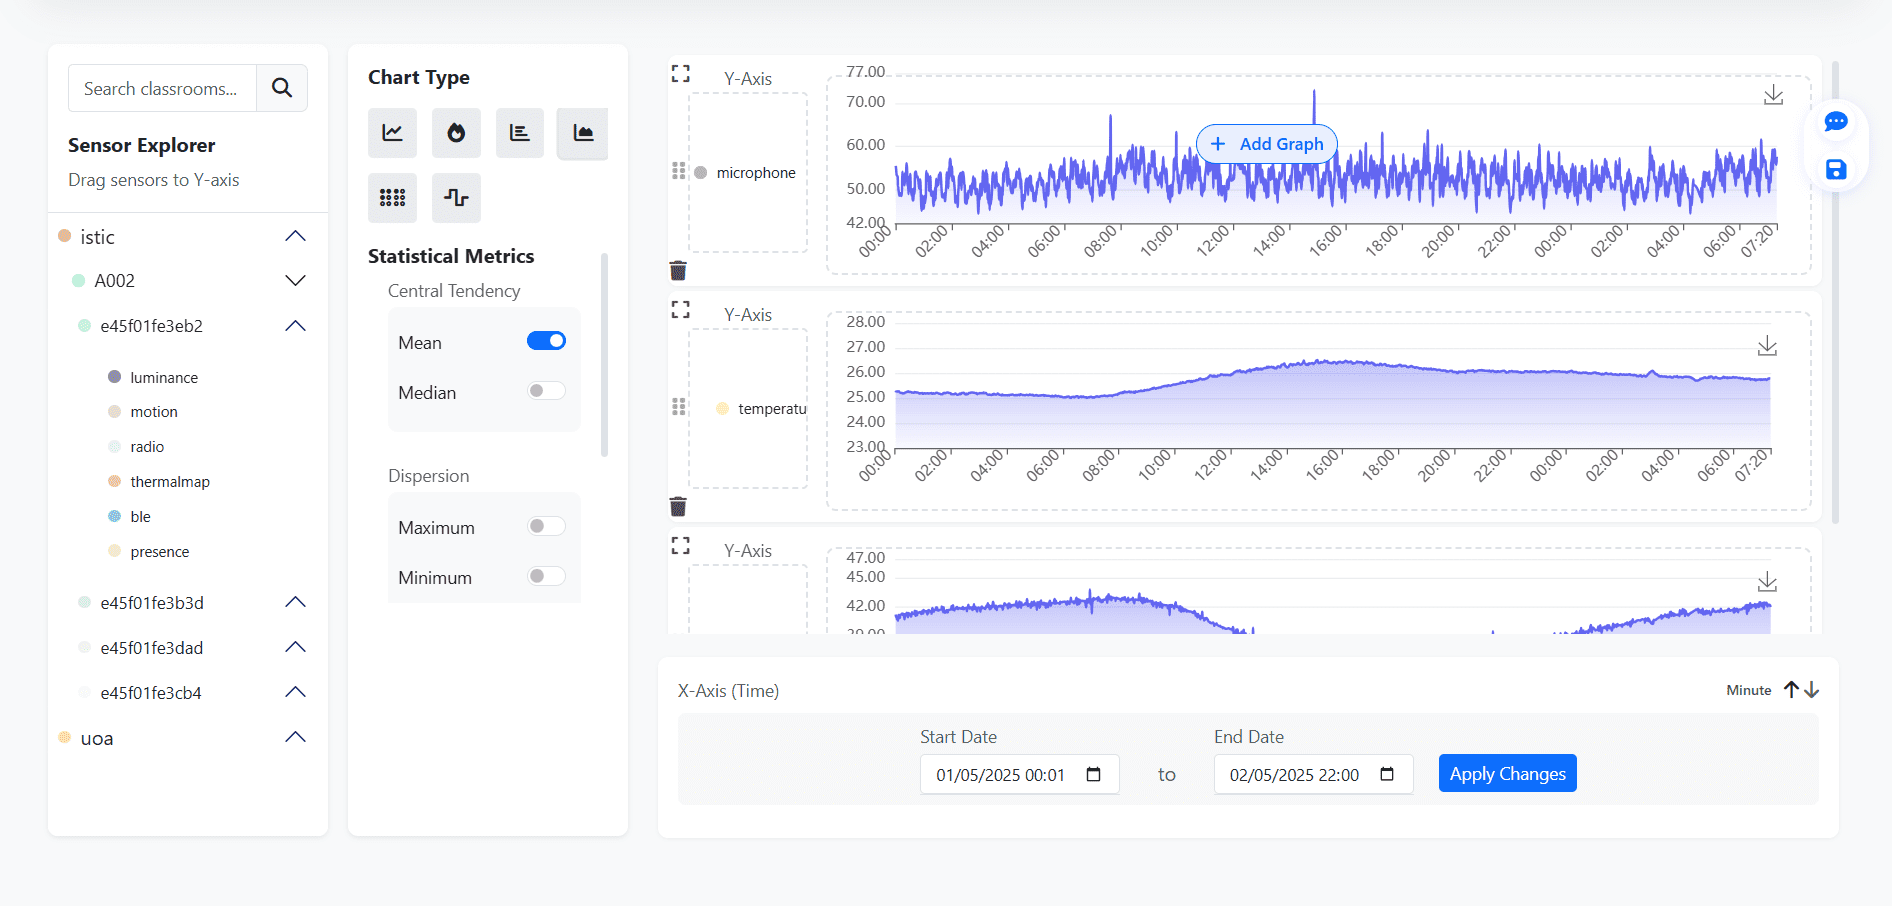Collapse the e45f01fe3eb2 device node
Viewport: 1892px width, 906px height.
coord(295,326)
